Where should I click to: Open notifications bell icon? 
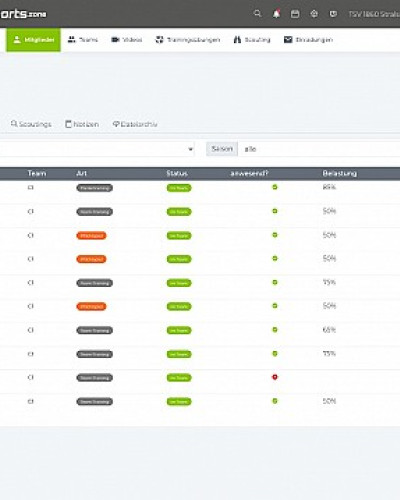(x=276, y=14)
